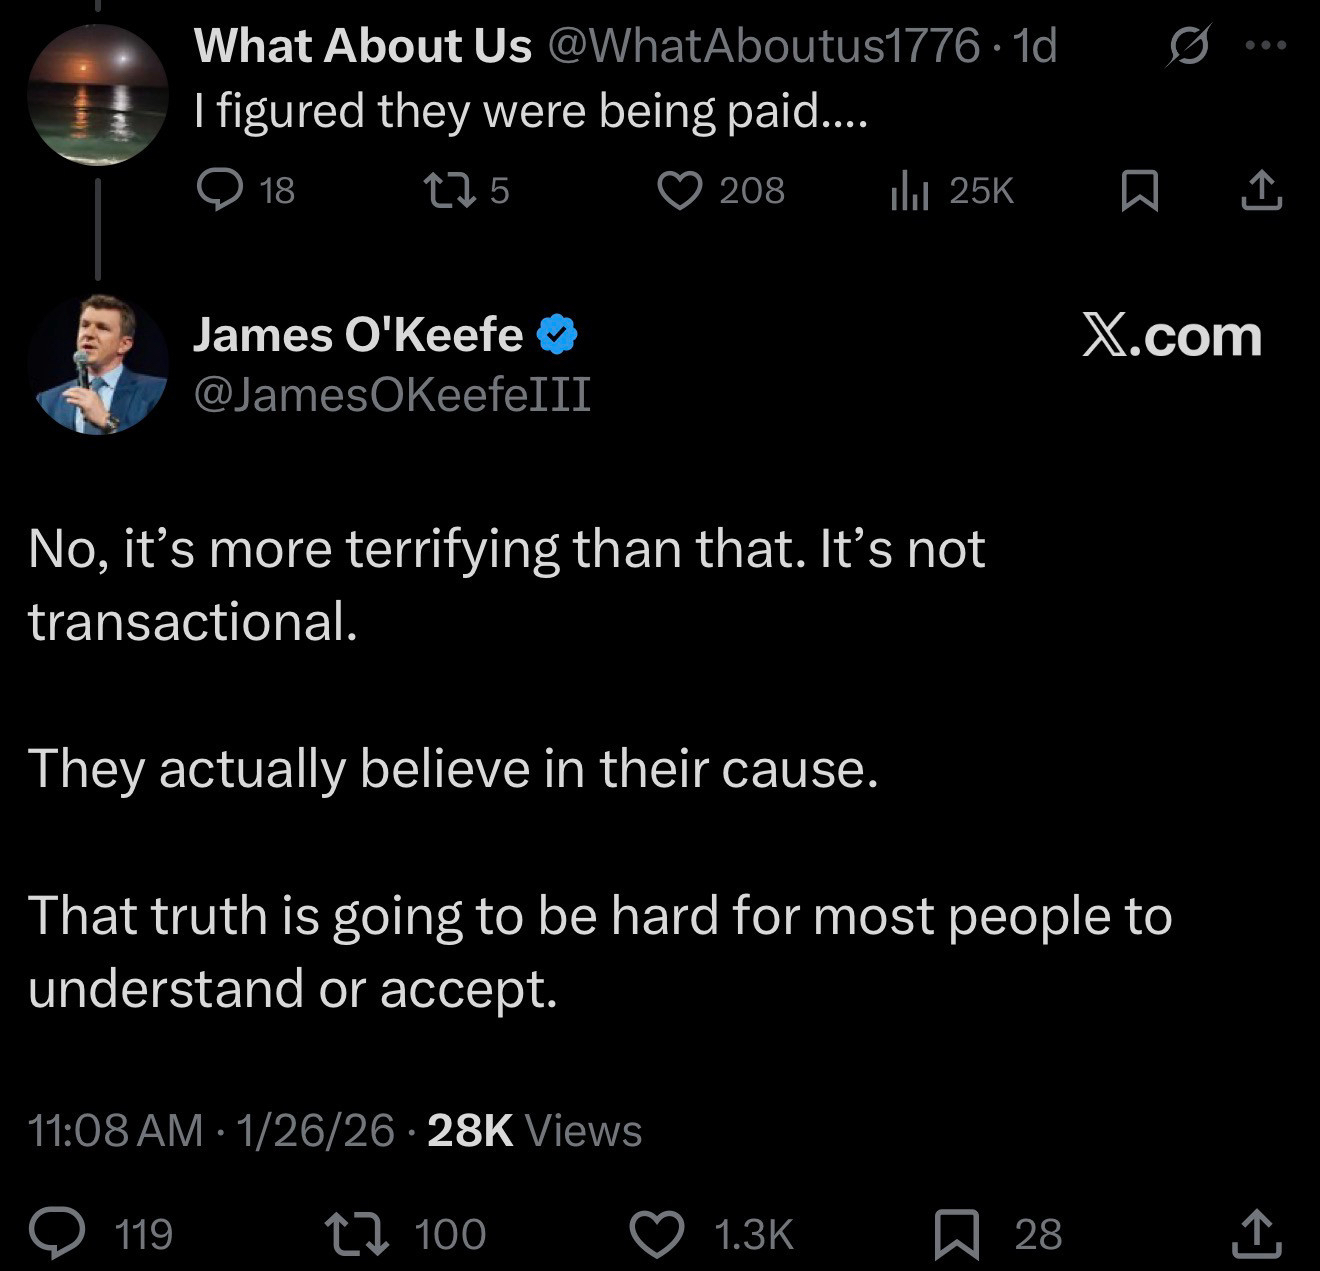Share James O'Keefe's post
The image size is (1320, 1271).
(1256, 1233)
